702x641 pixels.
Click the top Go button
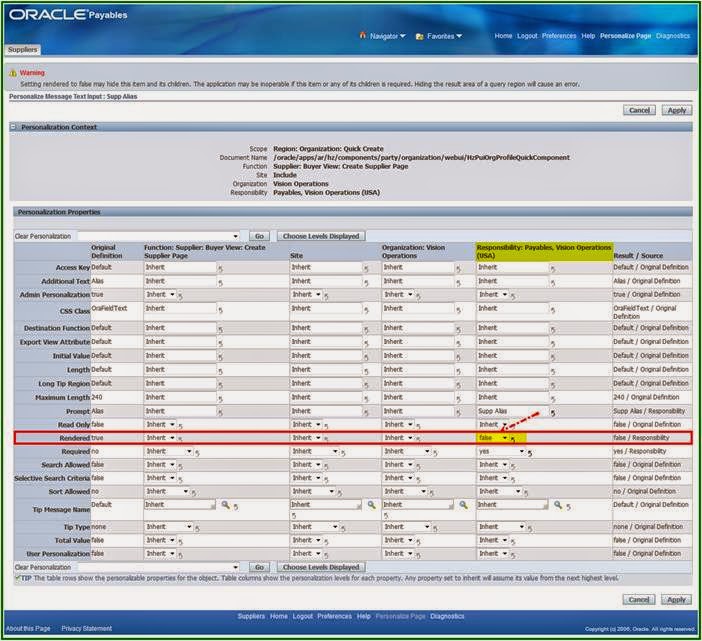pyautogui.click(x=259, y=236)
